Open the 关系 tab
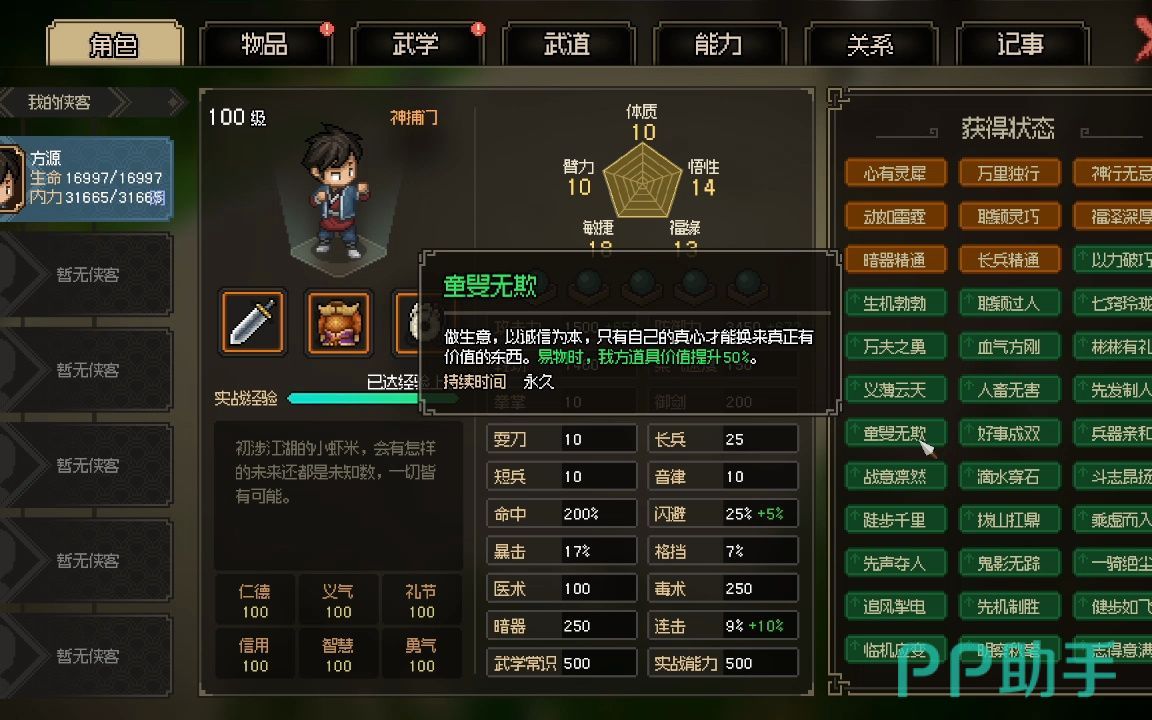 870,44
